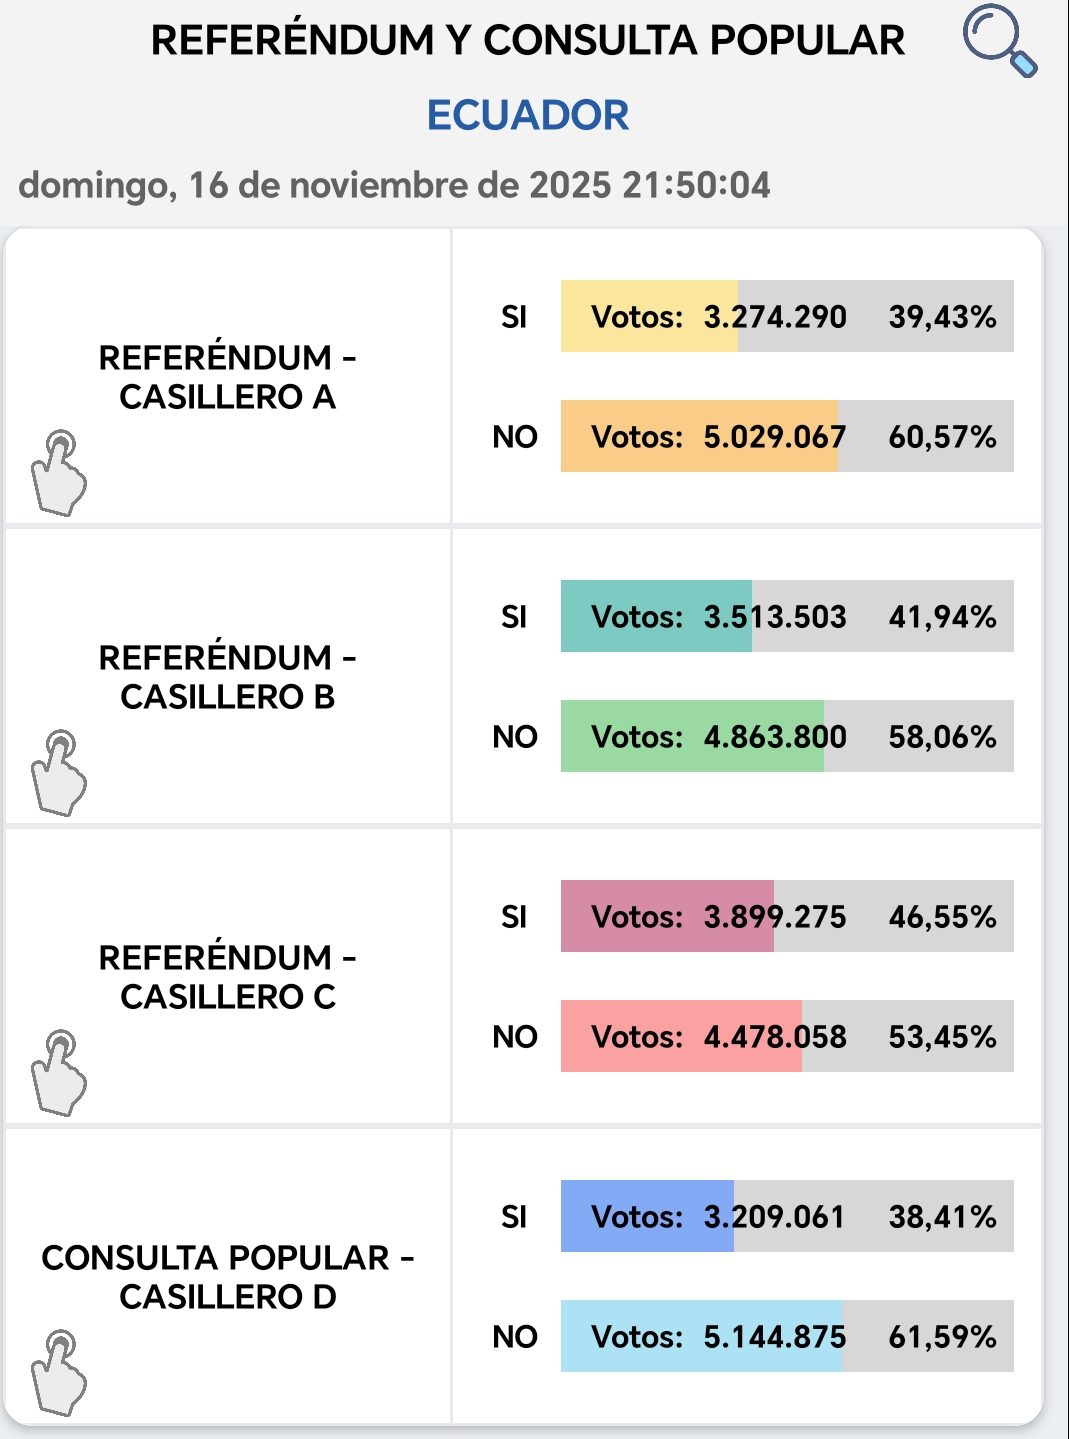Click the purple-pink SI bar for Casillero C
This screenshot has height=1439, width=1069.
pyautogui.click(x=667, y=916)
